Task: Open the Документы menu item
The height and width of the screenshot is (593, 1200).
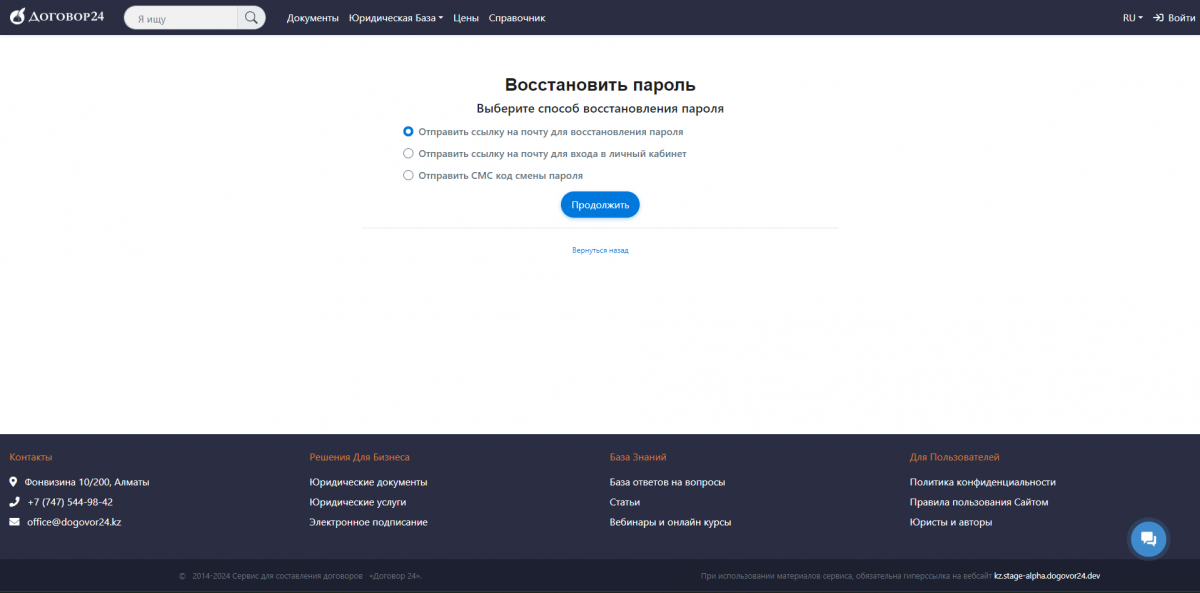Action: [x=312, y=18]
